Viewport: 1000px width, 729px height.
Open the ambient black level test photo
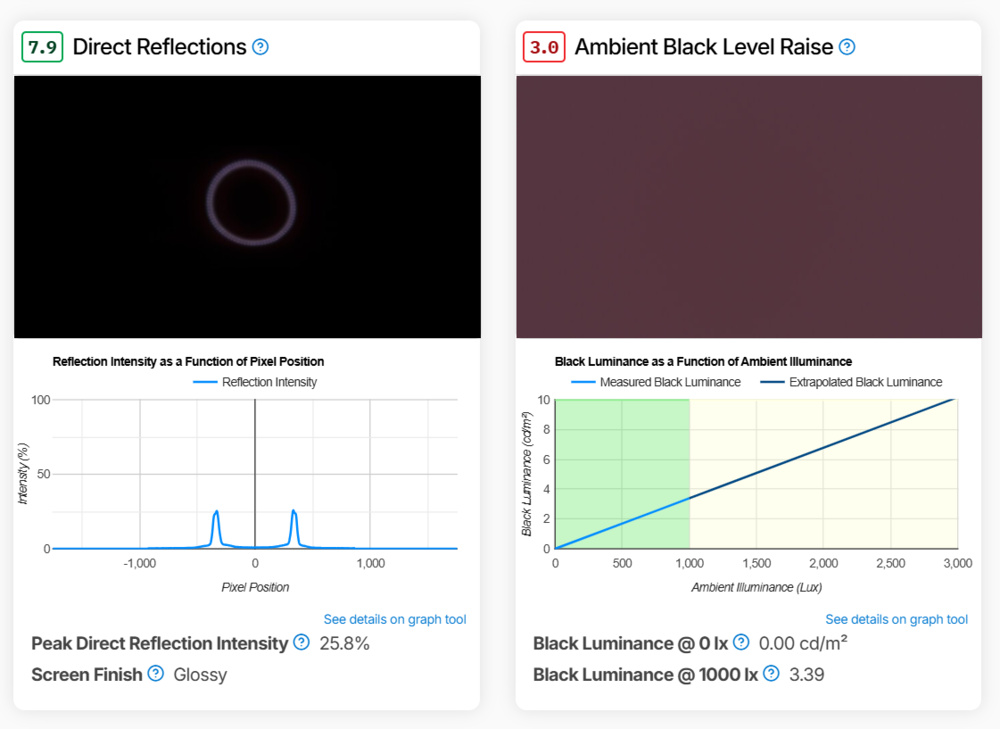tap(748, 207)
